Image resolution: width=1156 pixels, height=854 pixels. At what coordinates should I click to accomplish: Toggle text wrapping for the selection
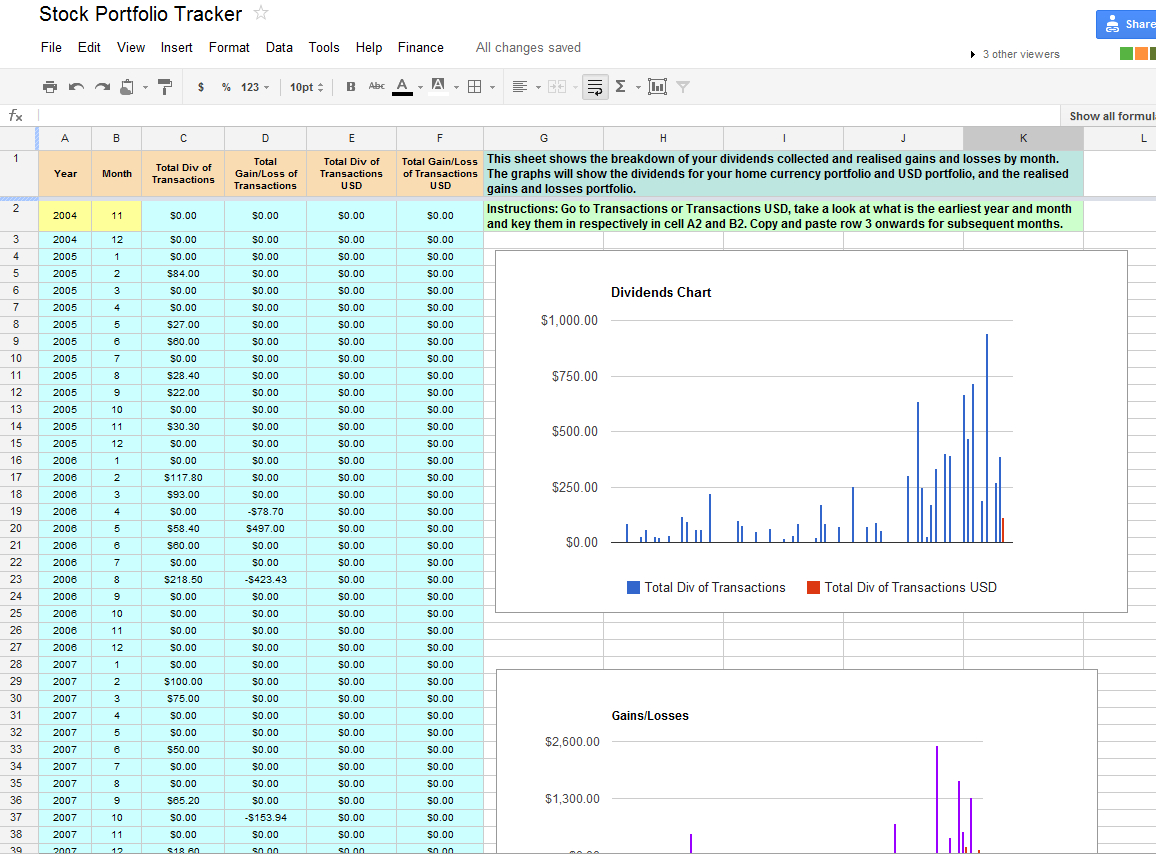[594, 86]
